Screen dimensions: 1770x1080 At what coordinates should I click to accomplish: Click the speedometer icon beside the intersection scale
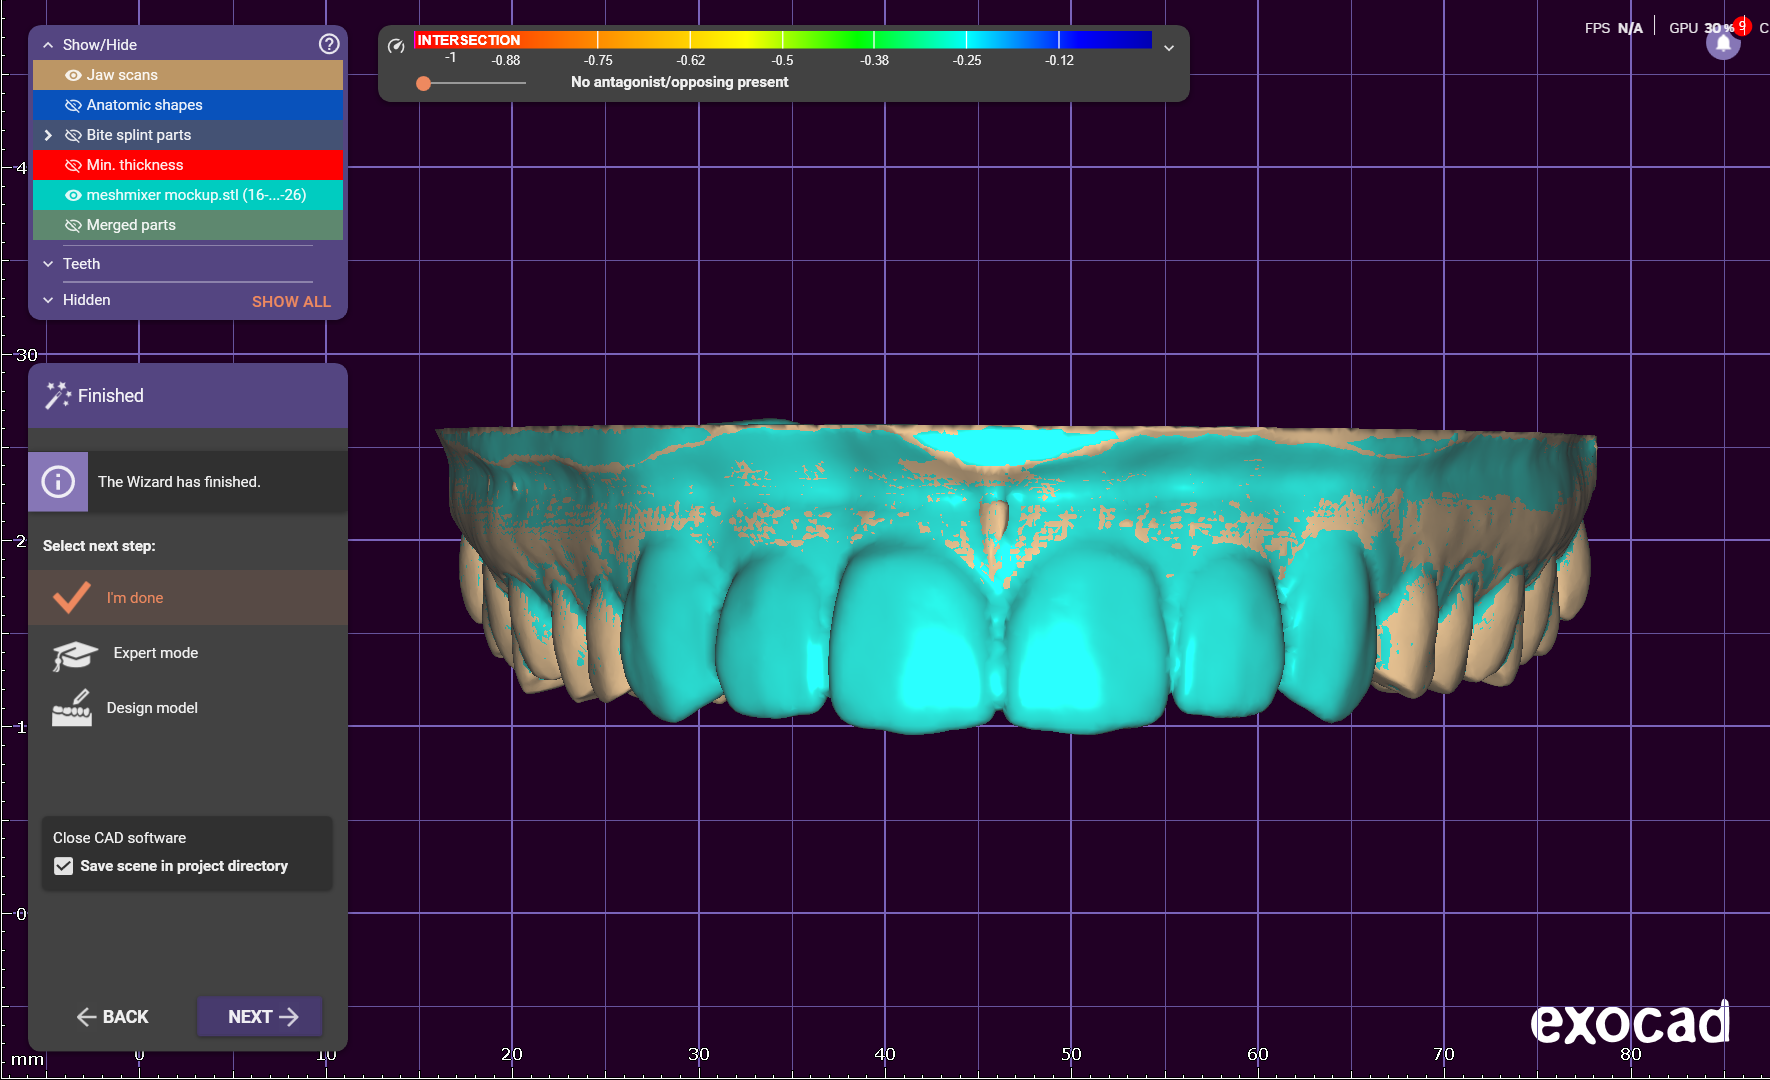pos(396,46)
